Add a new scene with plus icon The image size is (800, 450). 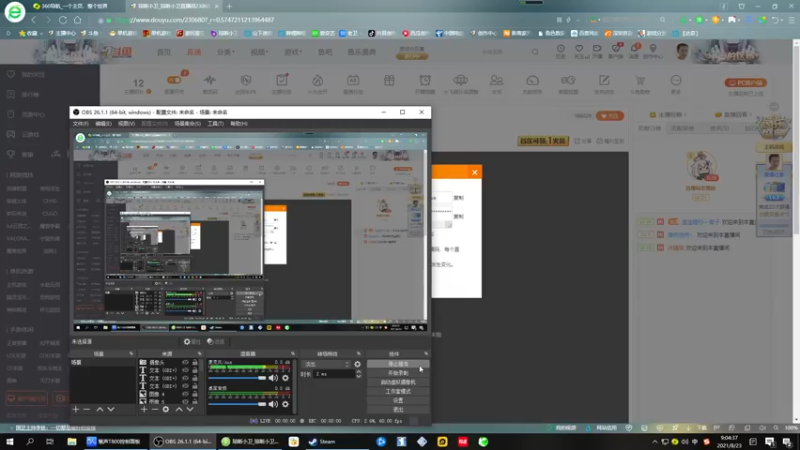76,409
